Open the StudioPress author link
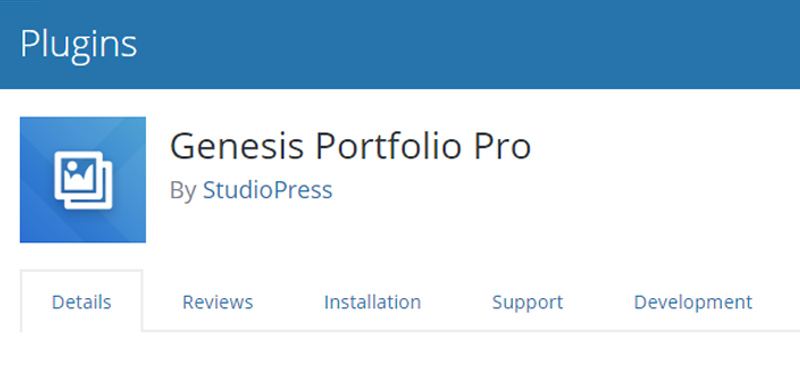This screenshot has width=800, height=388. (268, 190)
